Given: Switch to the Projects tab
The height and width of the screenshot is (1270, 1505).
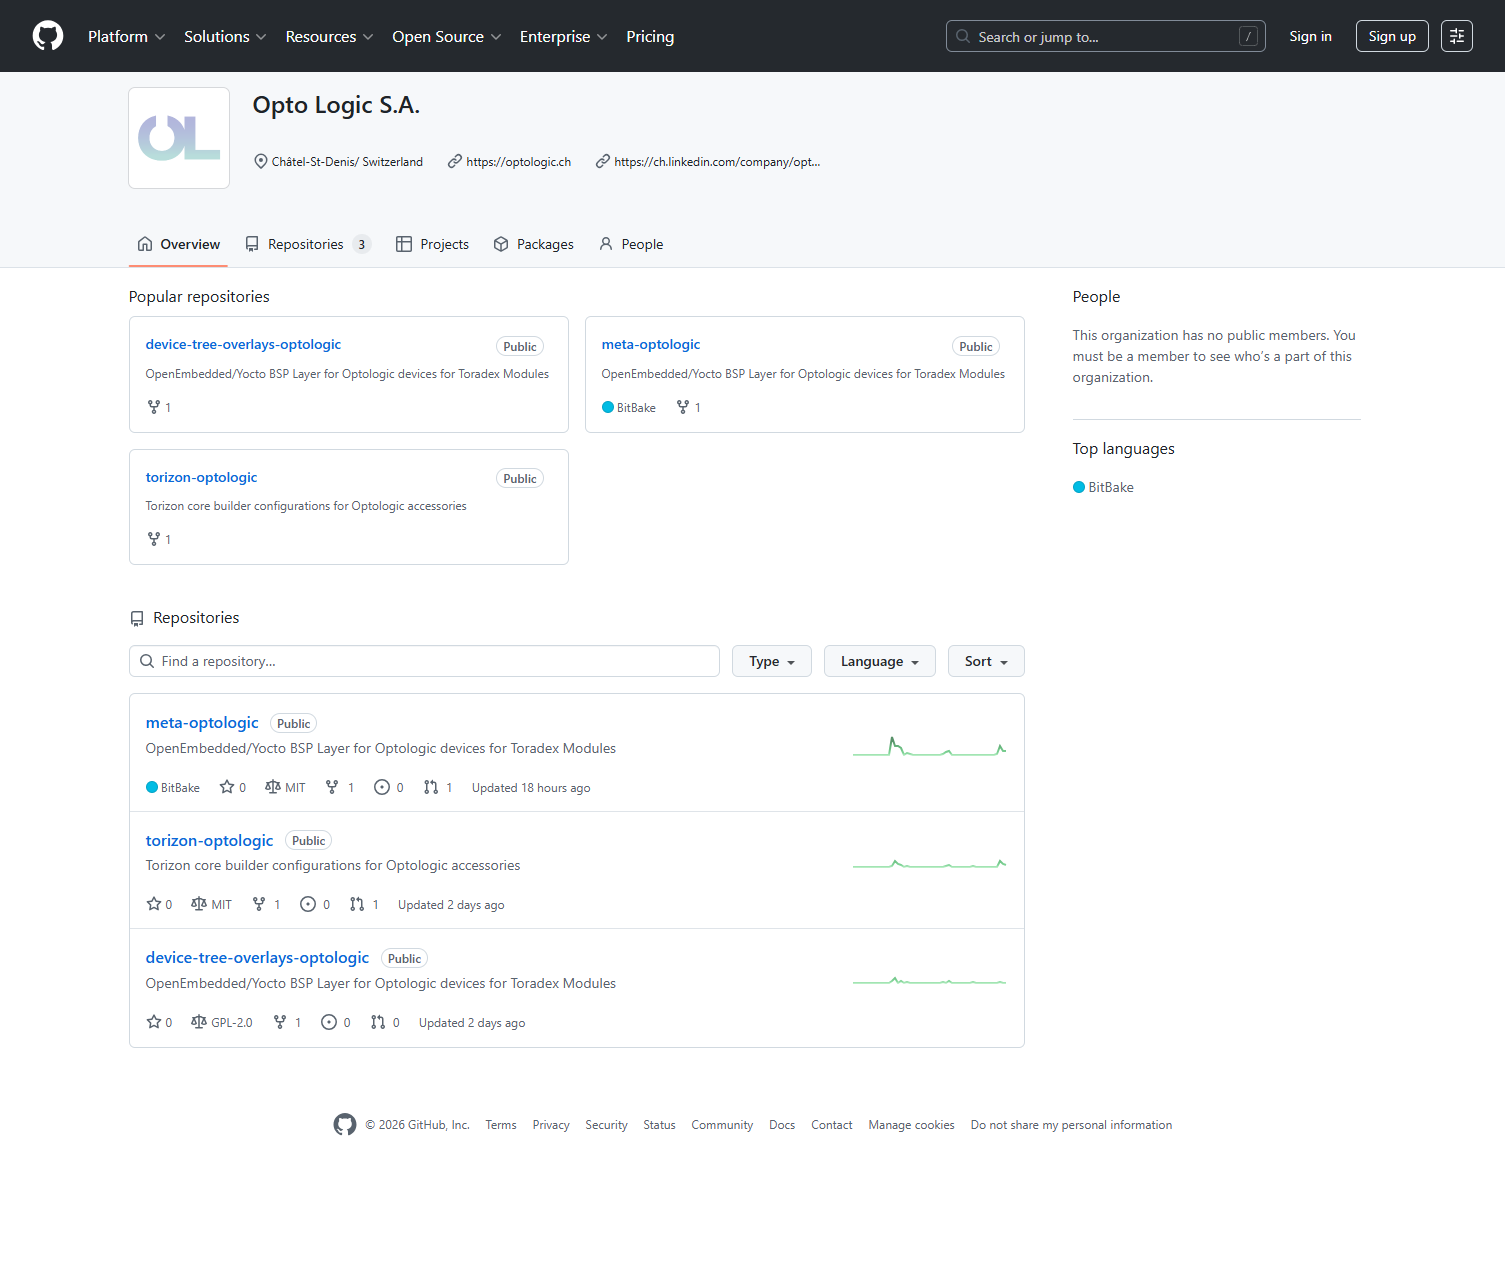Looking at the screenshot, I should coord(432,244).
